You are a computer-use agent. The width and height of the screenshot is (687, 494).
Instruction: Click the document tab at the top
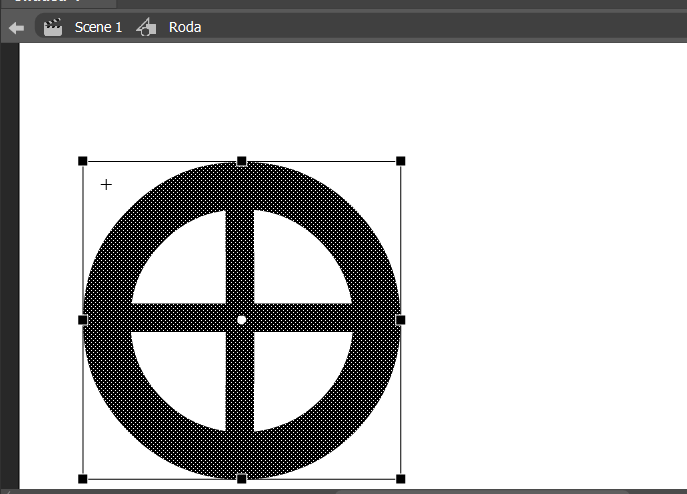click(x=58, y=3)
